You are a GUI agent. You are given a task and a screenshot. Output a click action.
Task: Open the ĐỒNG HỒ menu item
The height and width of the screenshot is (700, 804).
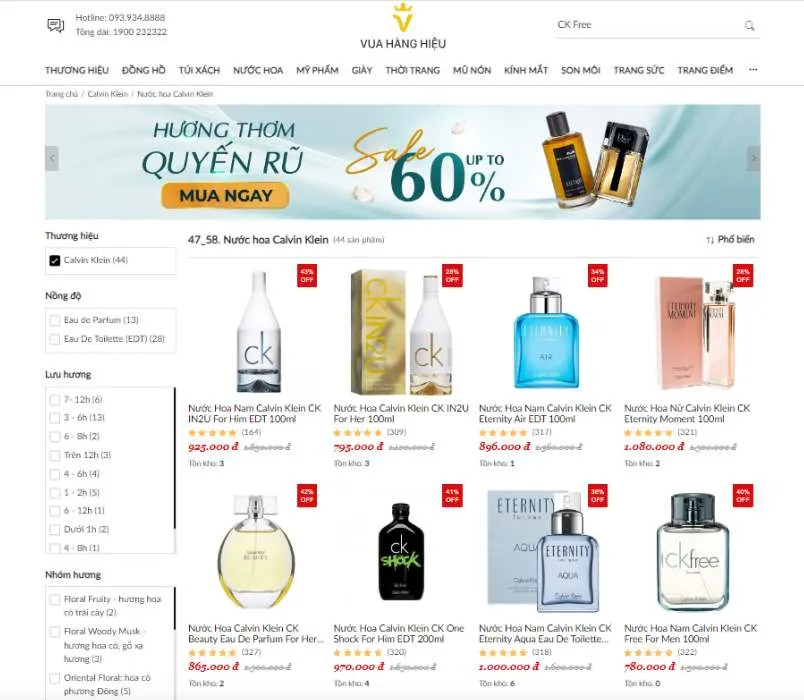[144, 70]
